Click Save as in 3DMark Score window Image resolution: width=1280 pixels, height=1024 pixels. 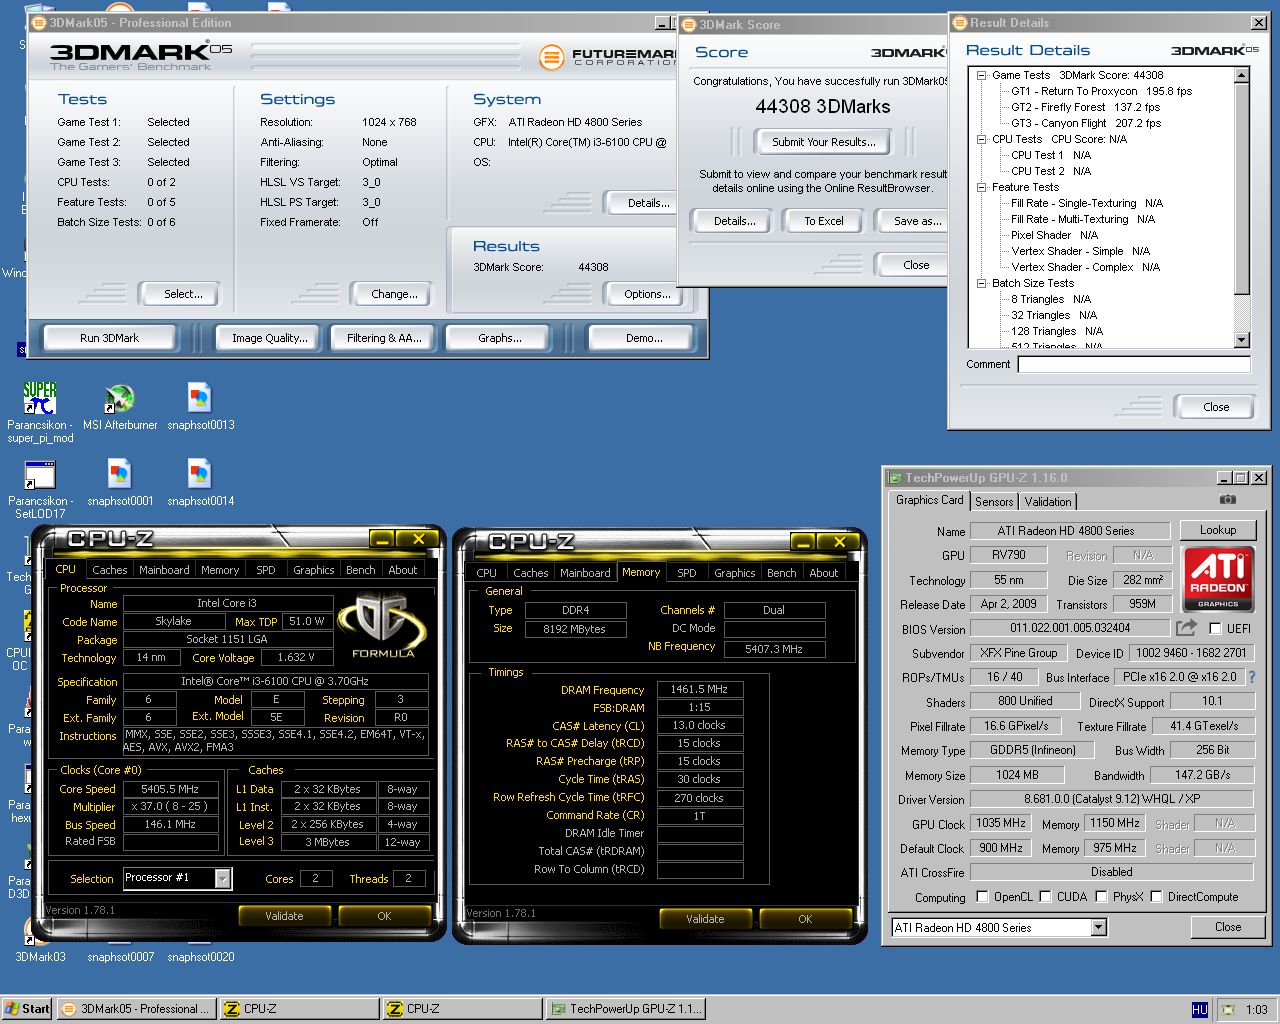912,221
